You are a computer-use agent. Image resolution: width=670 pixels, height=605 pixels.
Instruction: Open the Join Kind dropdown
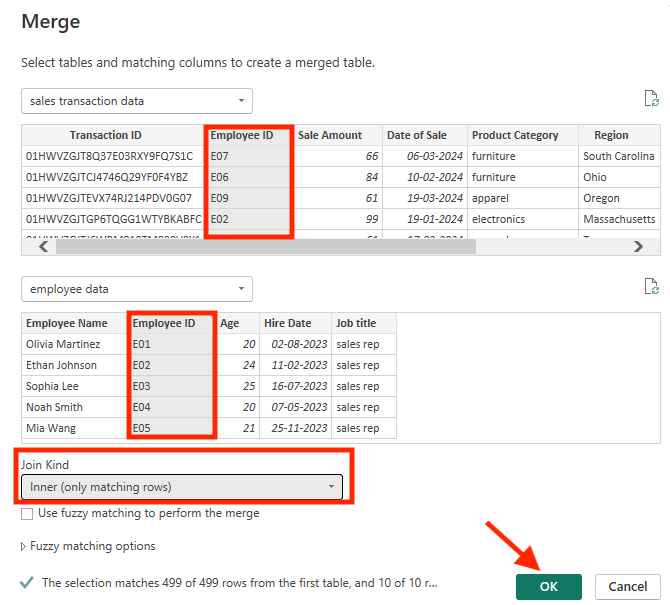(x=182, y=487)
